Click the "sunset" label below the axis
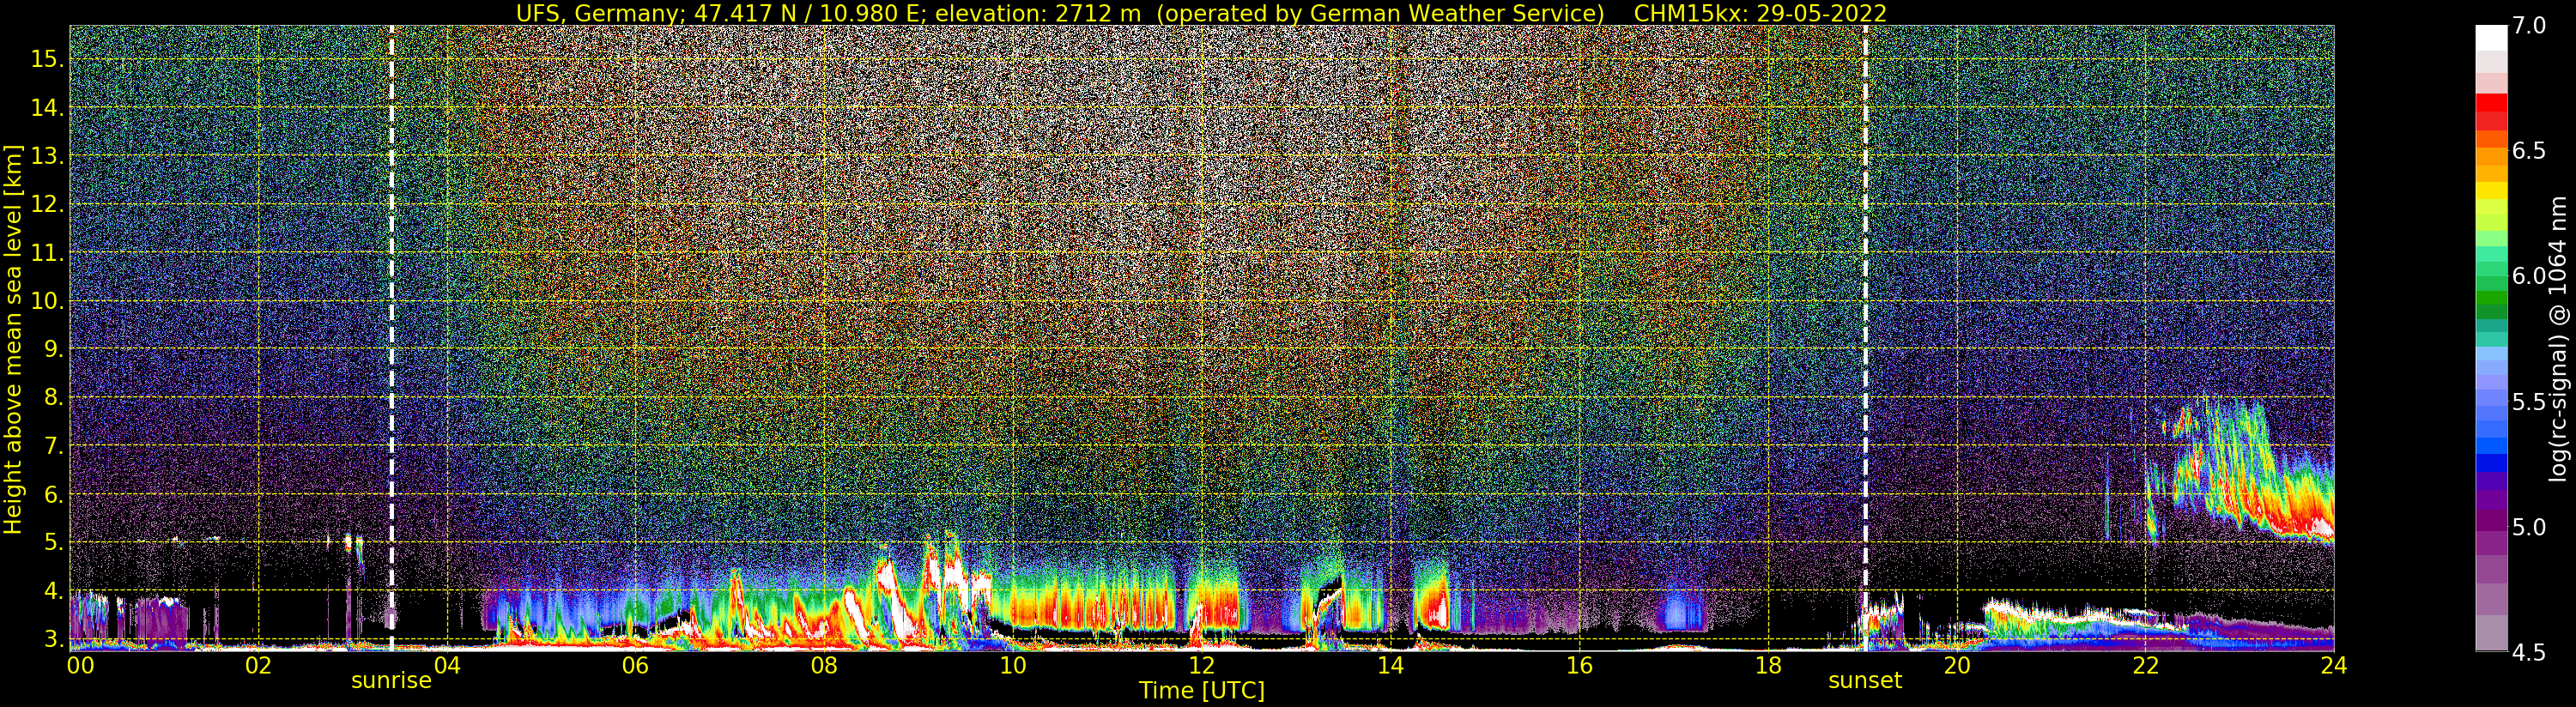The width and height of the screenshot is (2576, 707). tap(1865, 681)
